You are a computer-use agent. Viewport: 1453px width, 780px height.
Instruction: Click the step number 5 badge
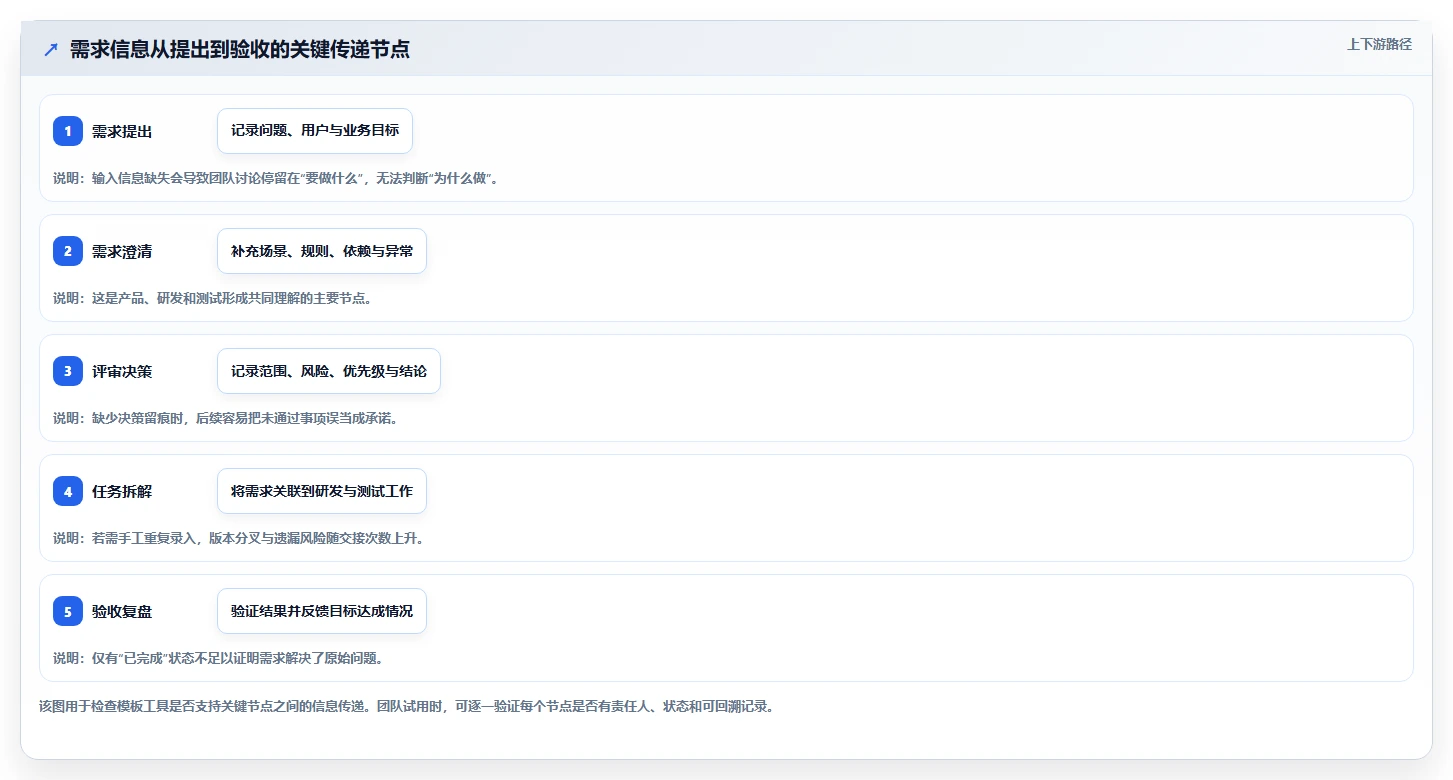point(68,611)
